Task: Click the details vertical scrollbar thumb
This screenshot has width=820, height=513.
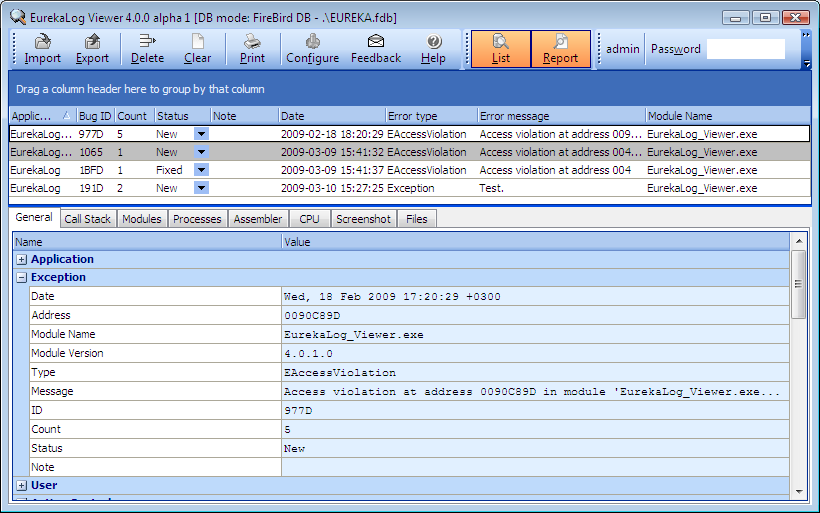Action: tap(799, 284)
